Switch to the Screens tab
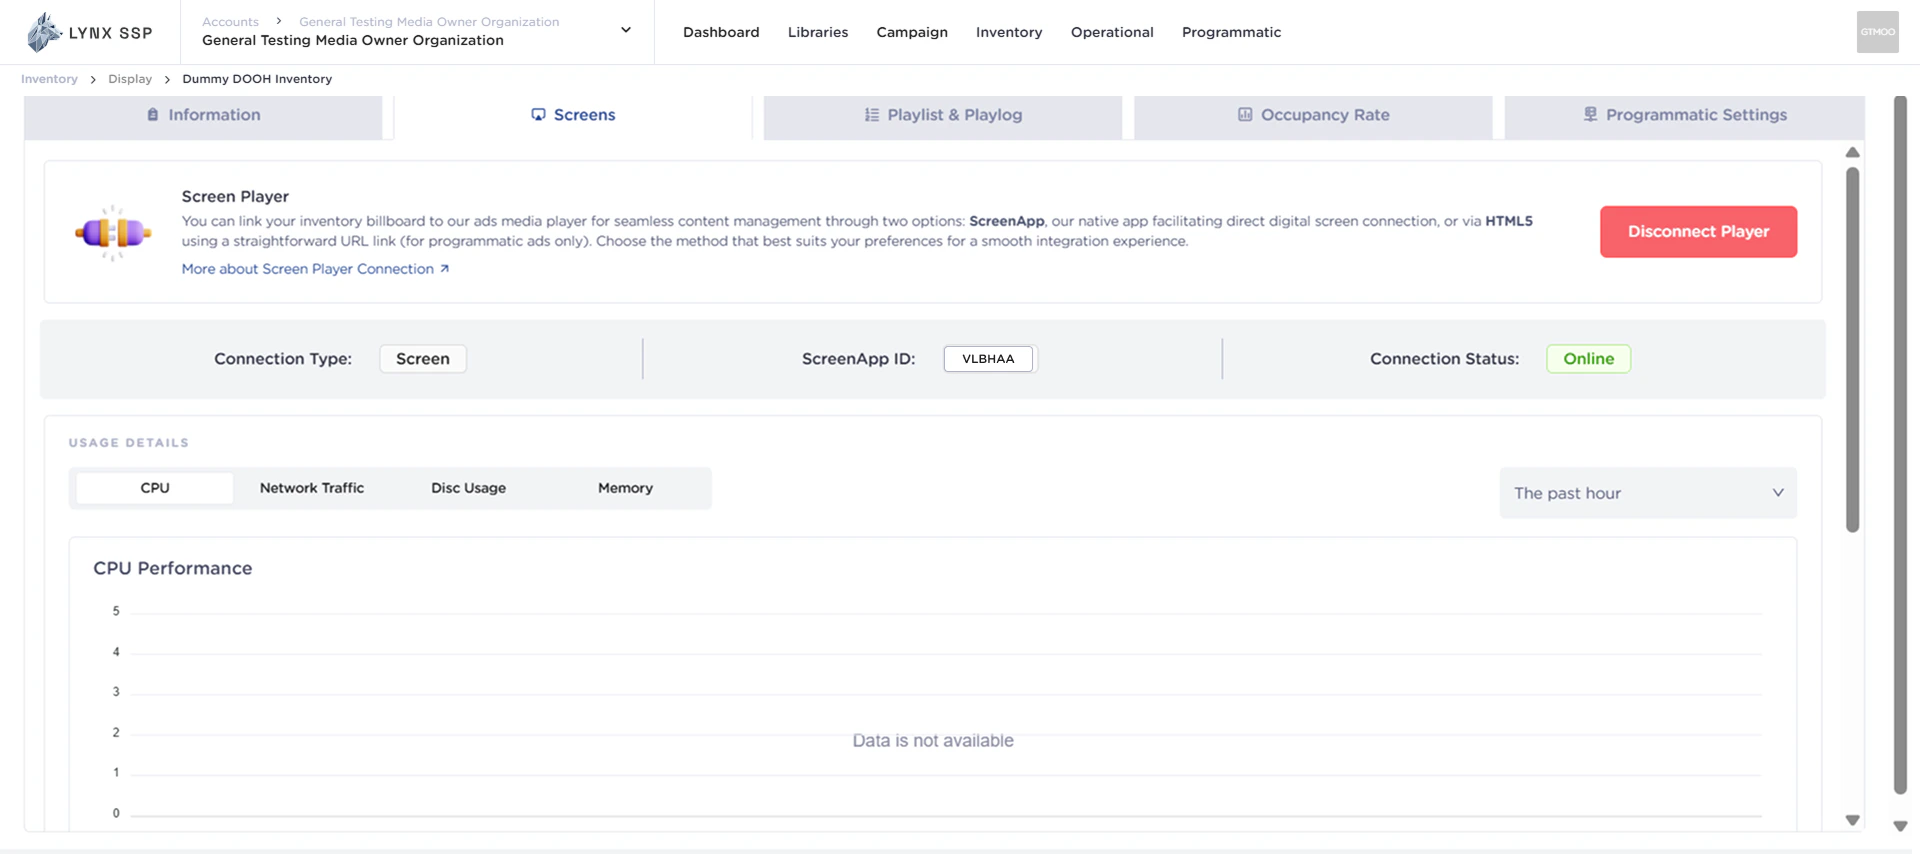 tap(573, 116)
